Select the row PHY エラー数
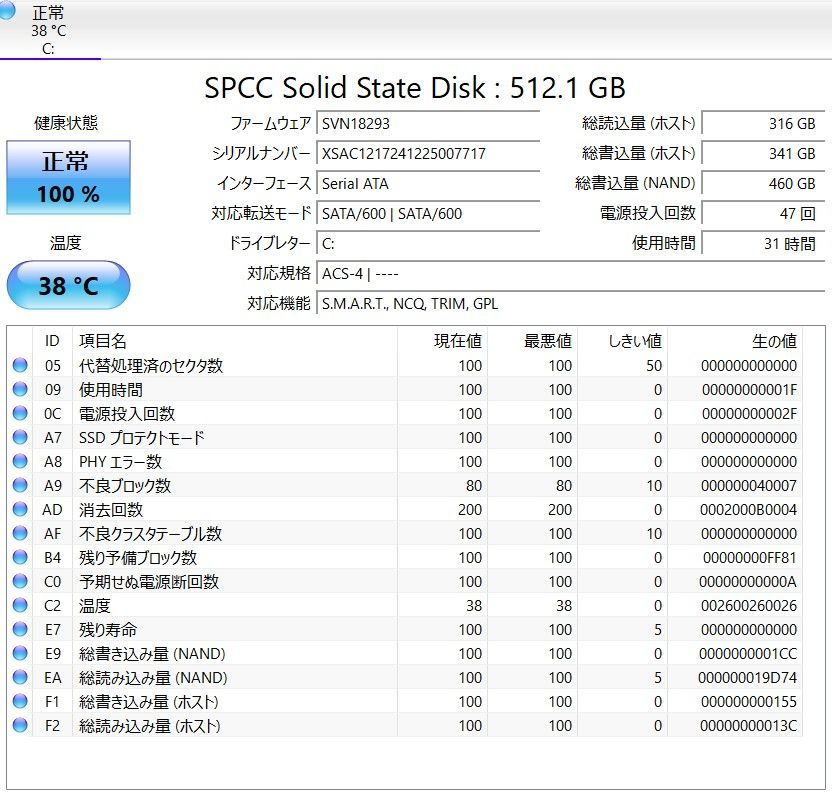The width and height of the screenshot is (832, 797). pyautogui.click(x=404, y=462)
